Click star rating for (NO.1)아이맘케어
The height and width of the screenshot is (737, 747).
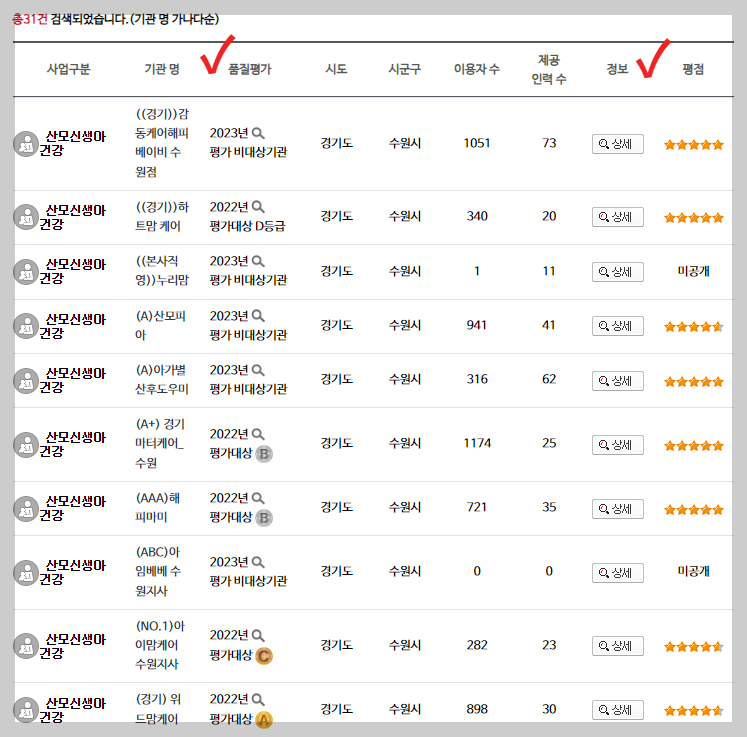coord(694,646)
